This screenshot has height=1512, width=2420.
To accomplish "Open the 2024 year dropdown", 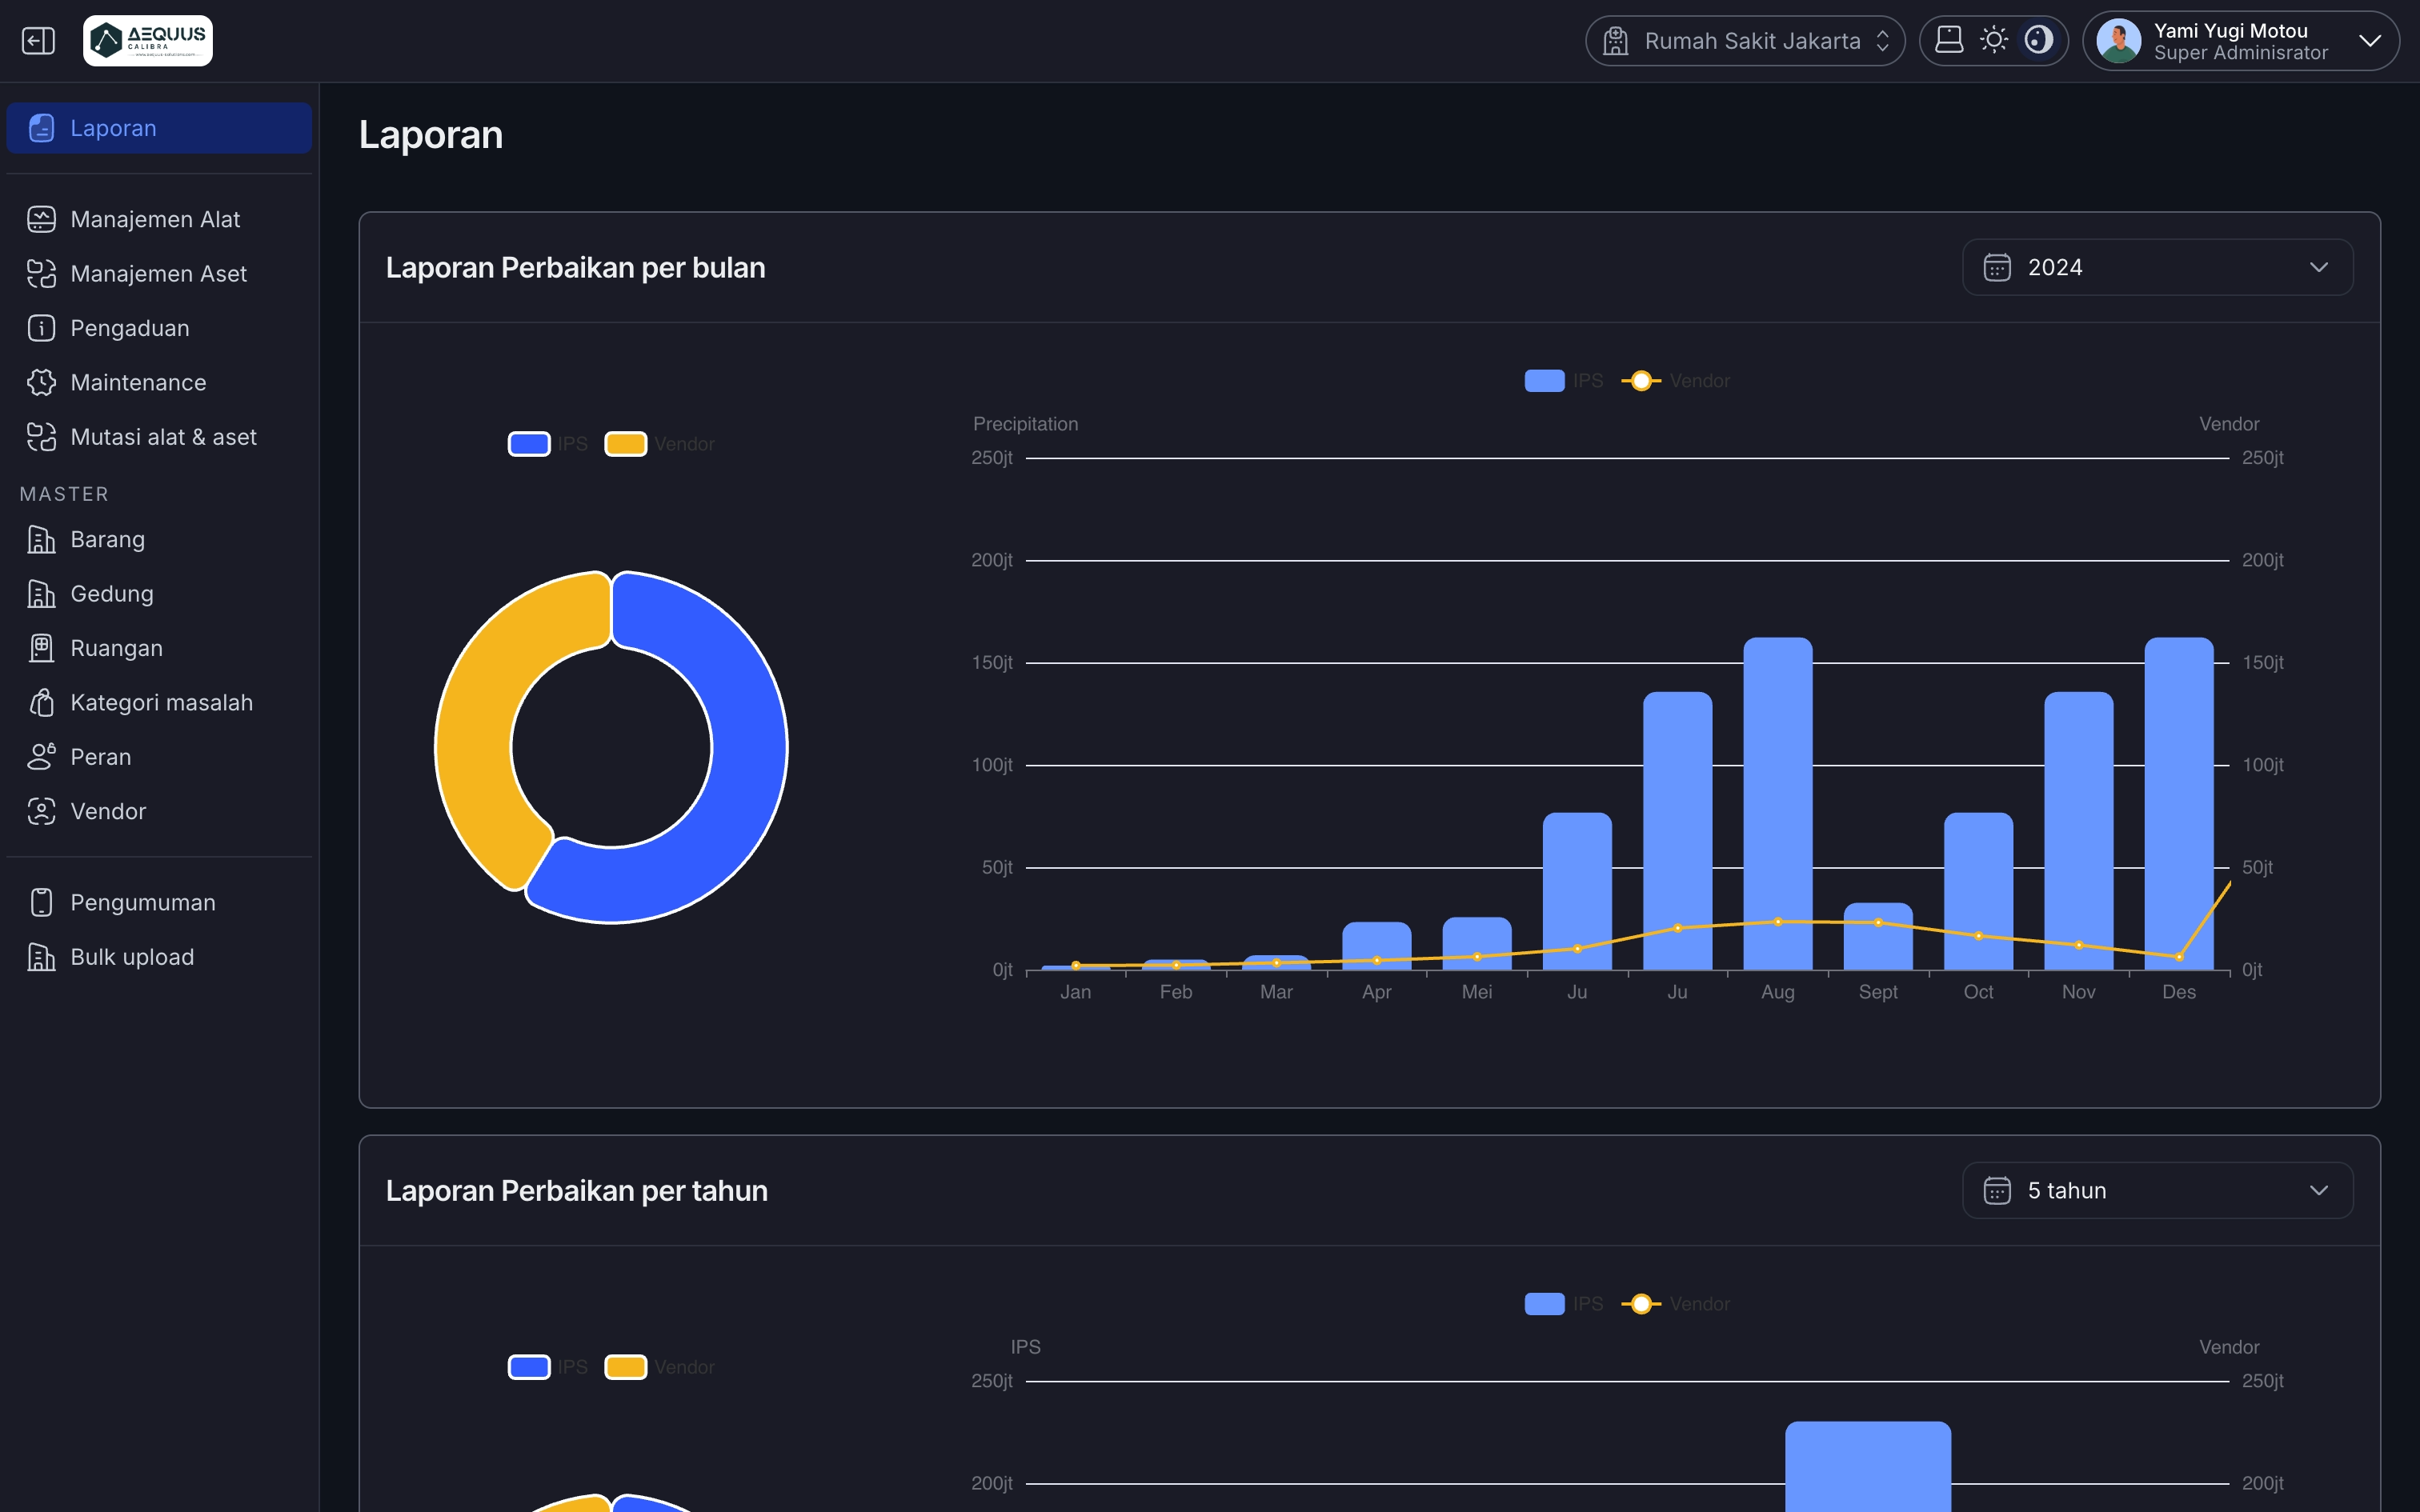I will coord(2157,267).
